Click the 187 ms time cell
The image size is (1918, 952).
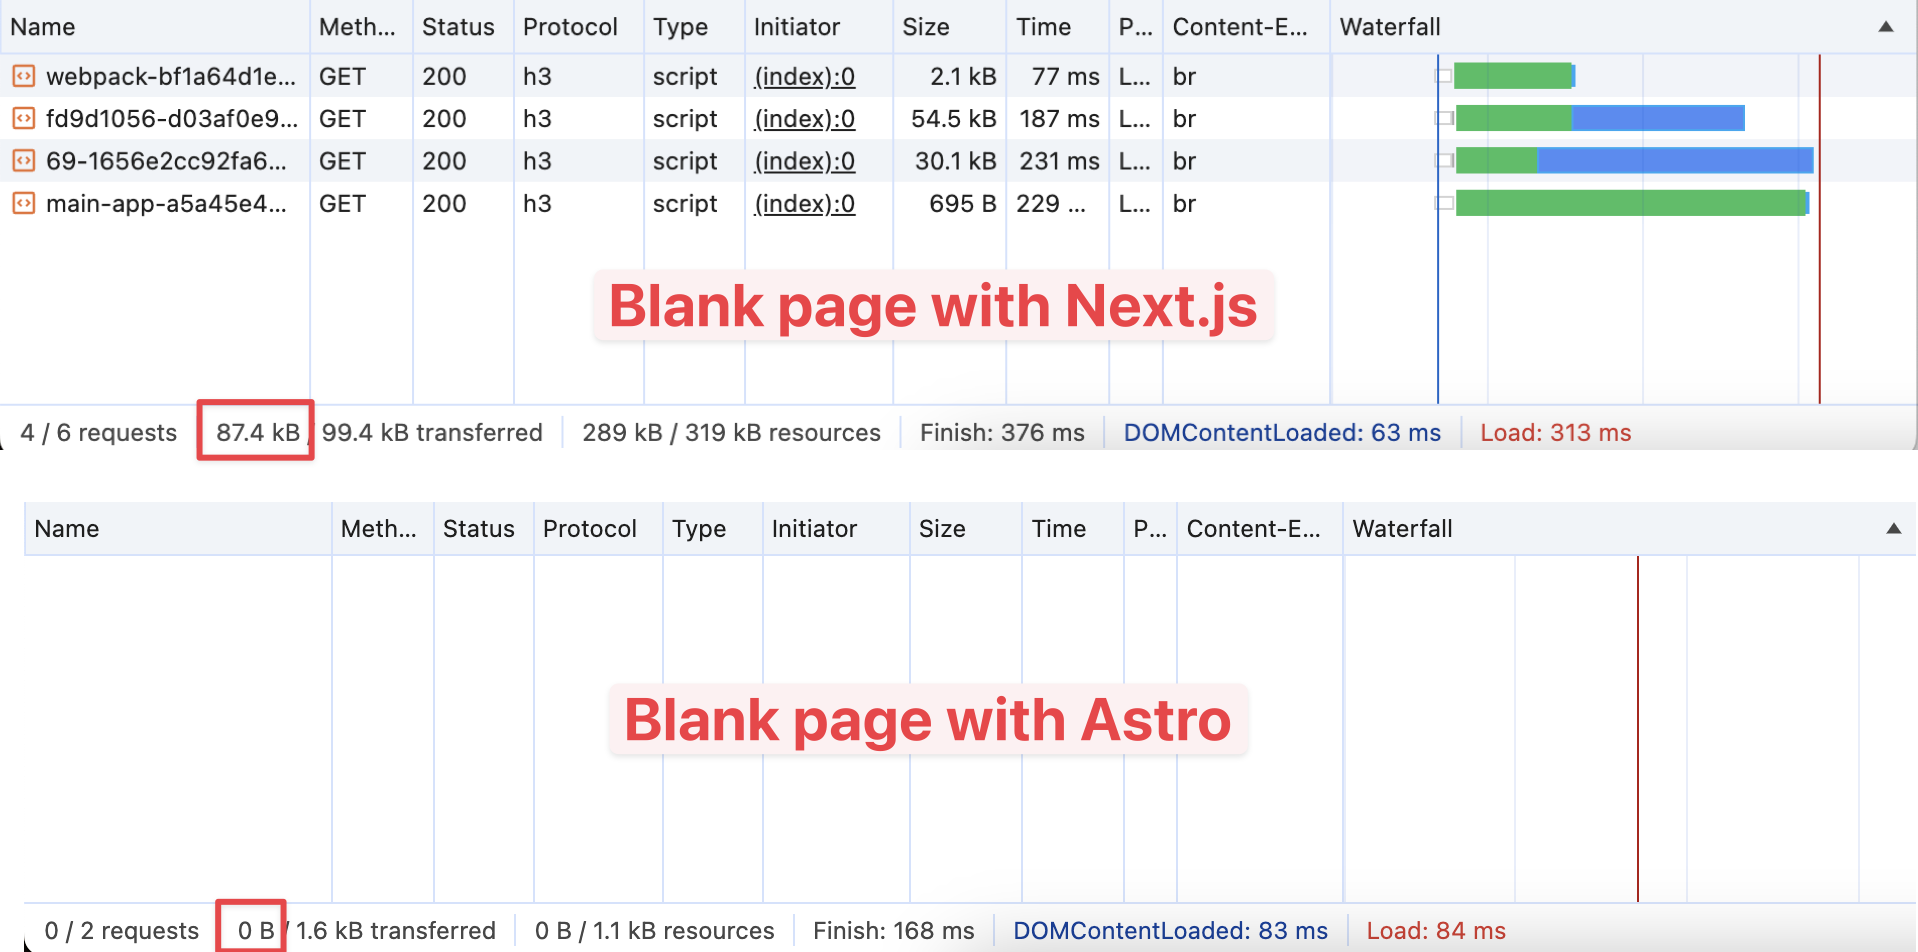click(1059, 119)
